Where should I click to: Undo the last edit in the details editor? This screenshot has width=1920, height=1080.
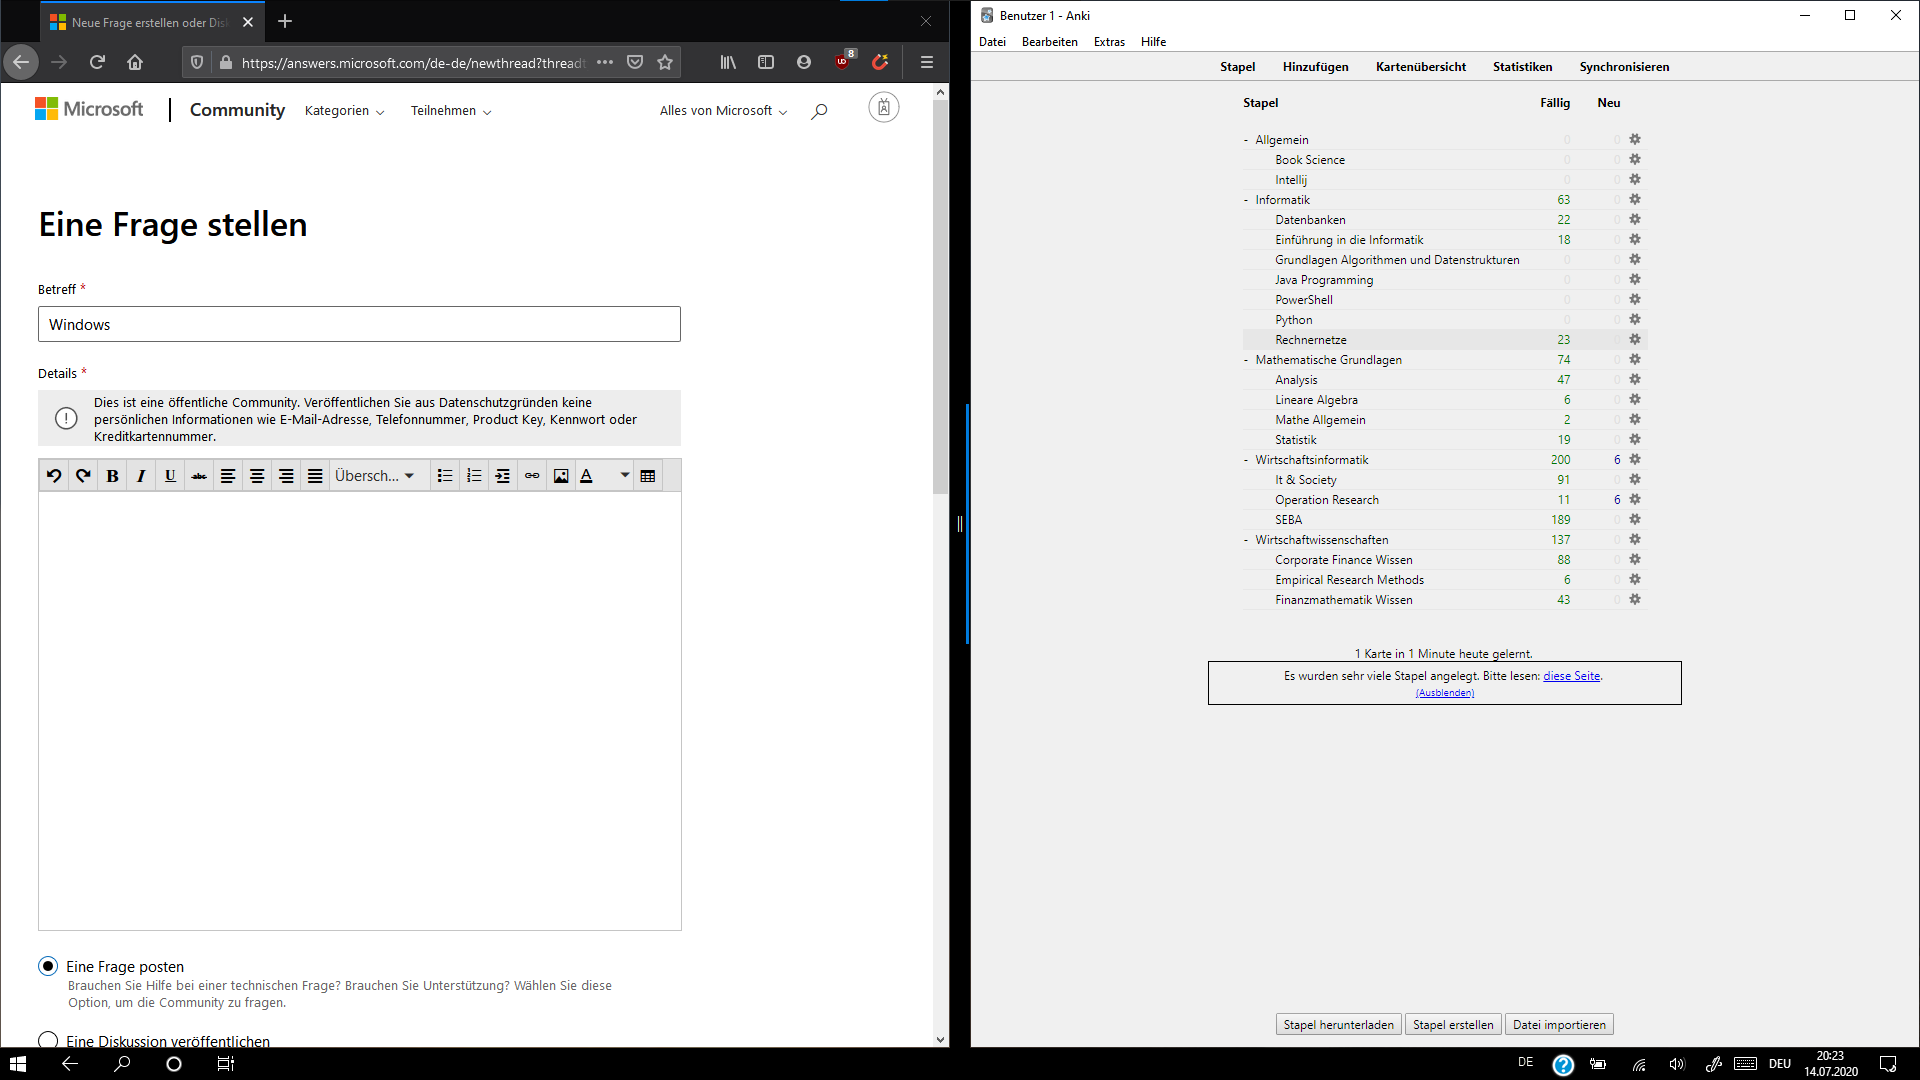click(54, 476)
